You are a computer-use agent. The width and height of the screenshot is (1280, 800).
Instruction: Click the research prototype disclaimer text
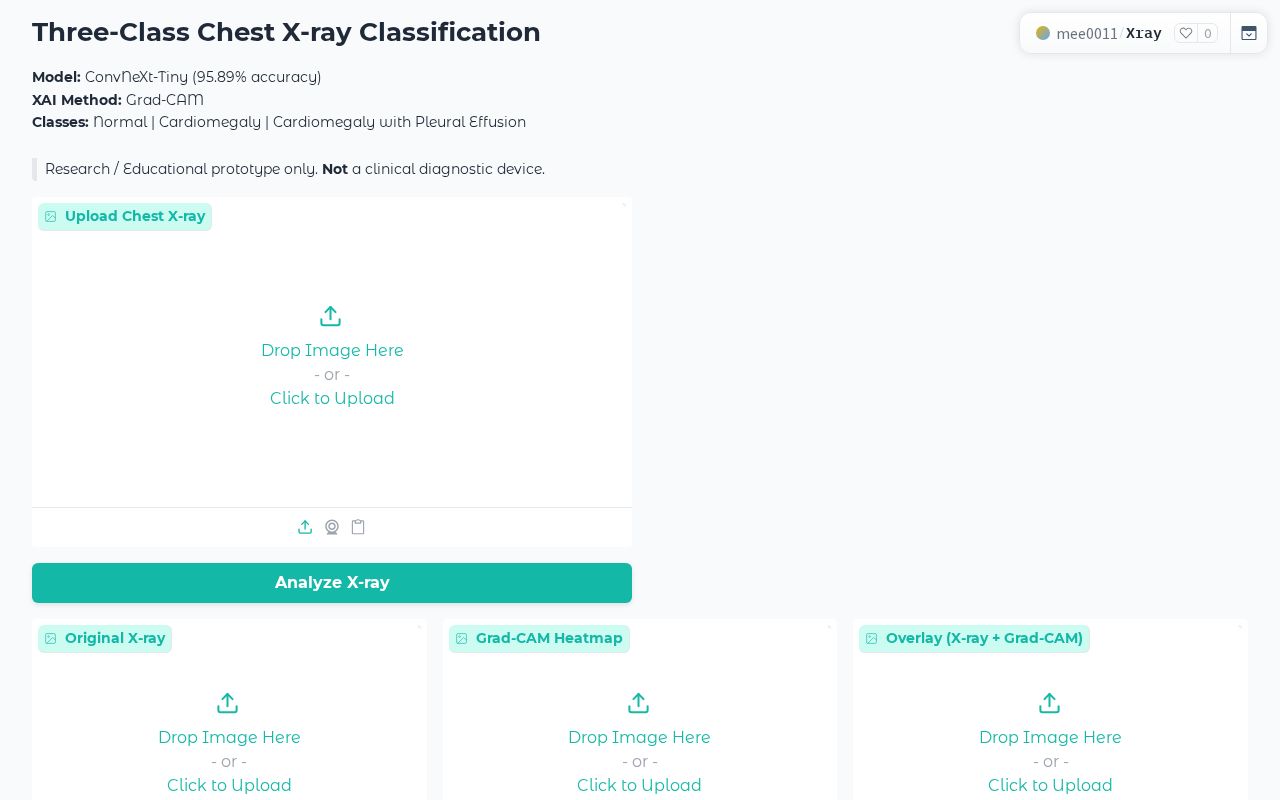(295, 169)
